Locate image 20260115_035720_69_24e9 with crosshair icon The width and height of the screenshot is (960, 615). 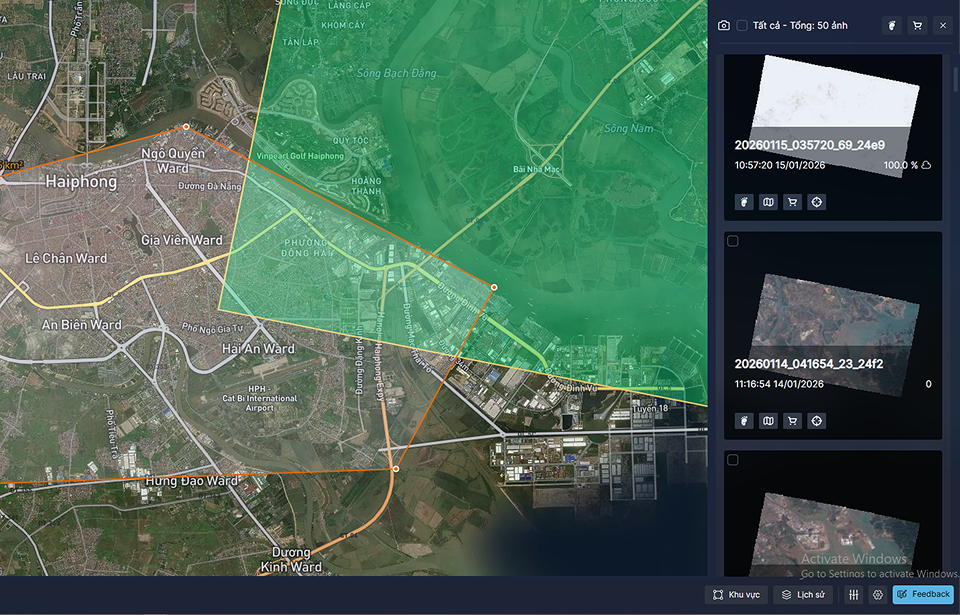click(817, 202)
